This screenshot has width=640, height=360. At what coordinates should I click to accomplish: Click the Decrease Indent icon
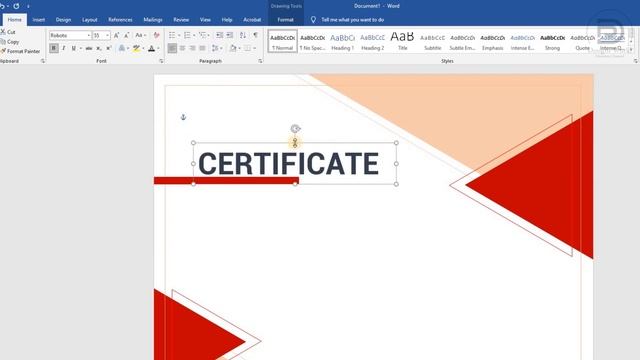(x=219, y=35)
